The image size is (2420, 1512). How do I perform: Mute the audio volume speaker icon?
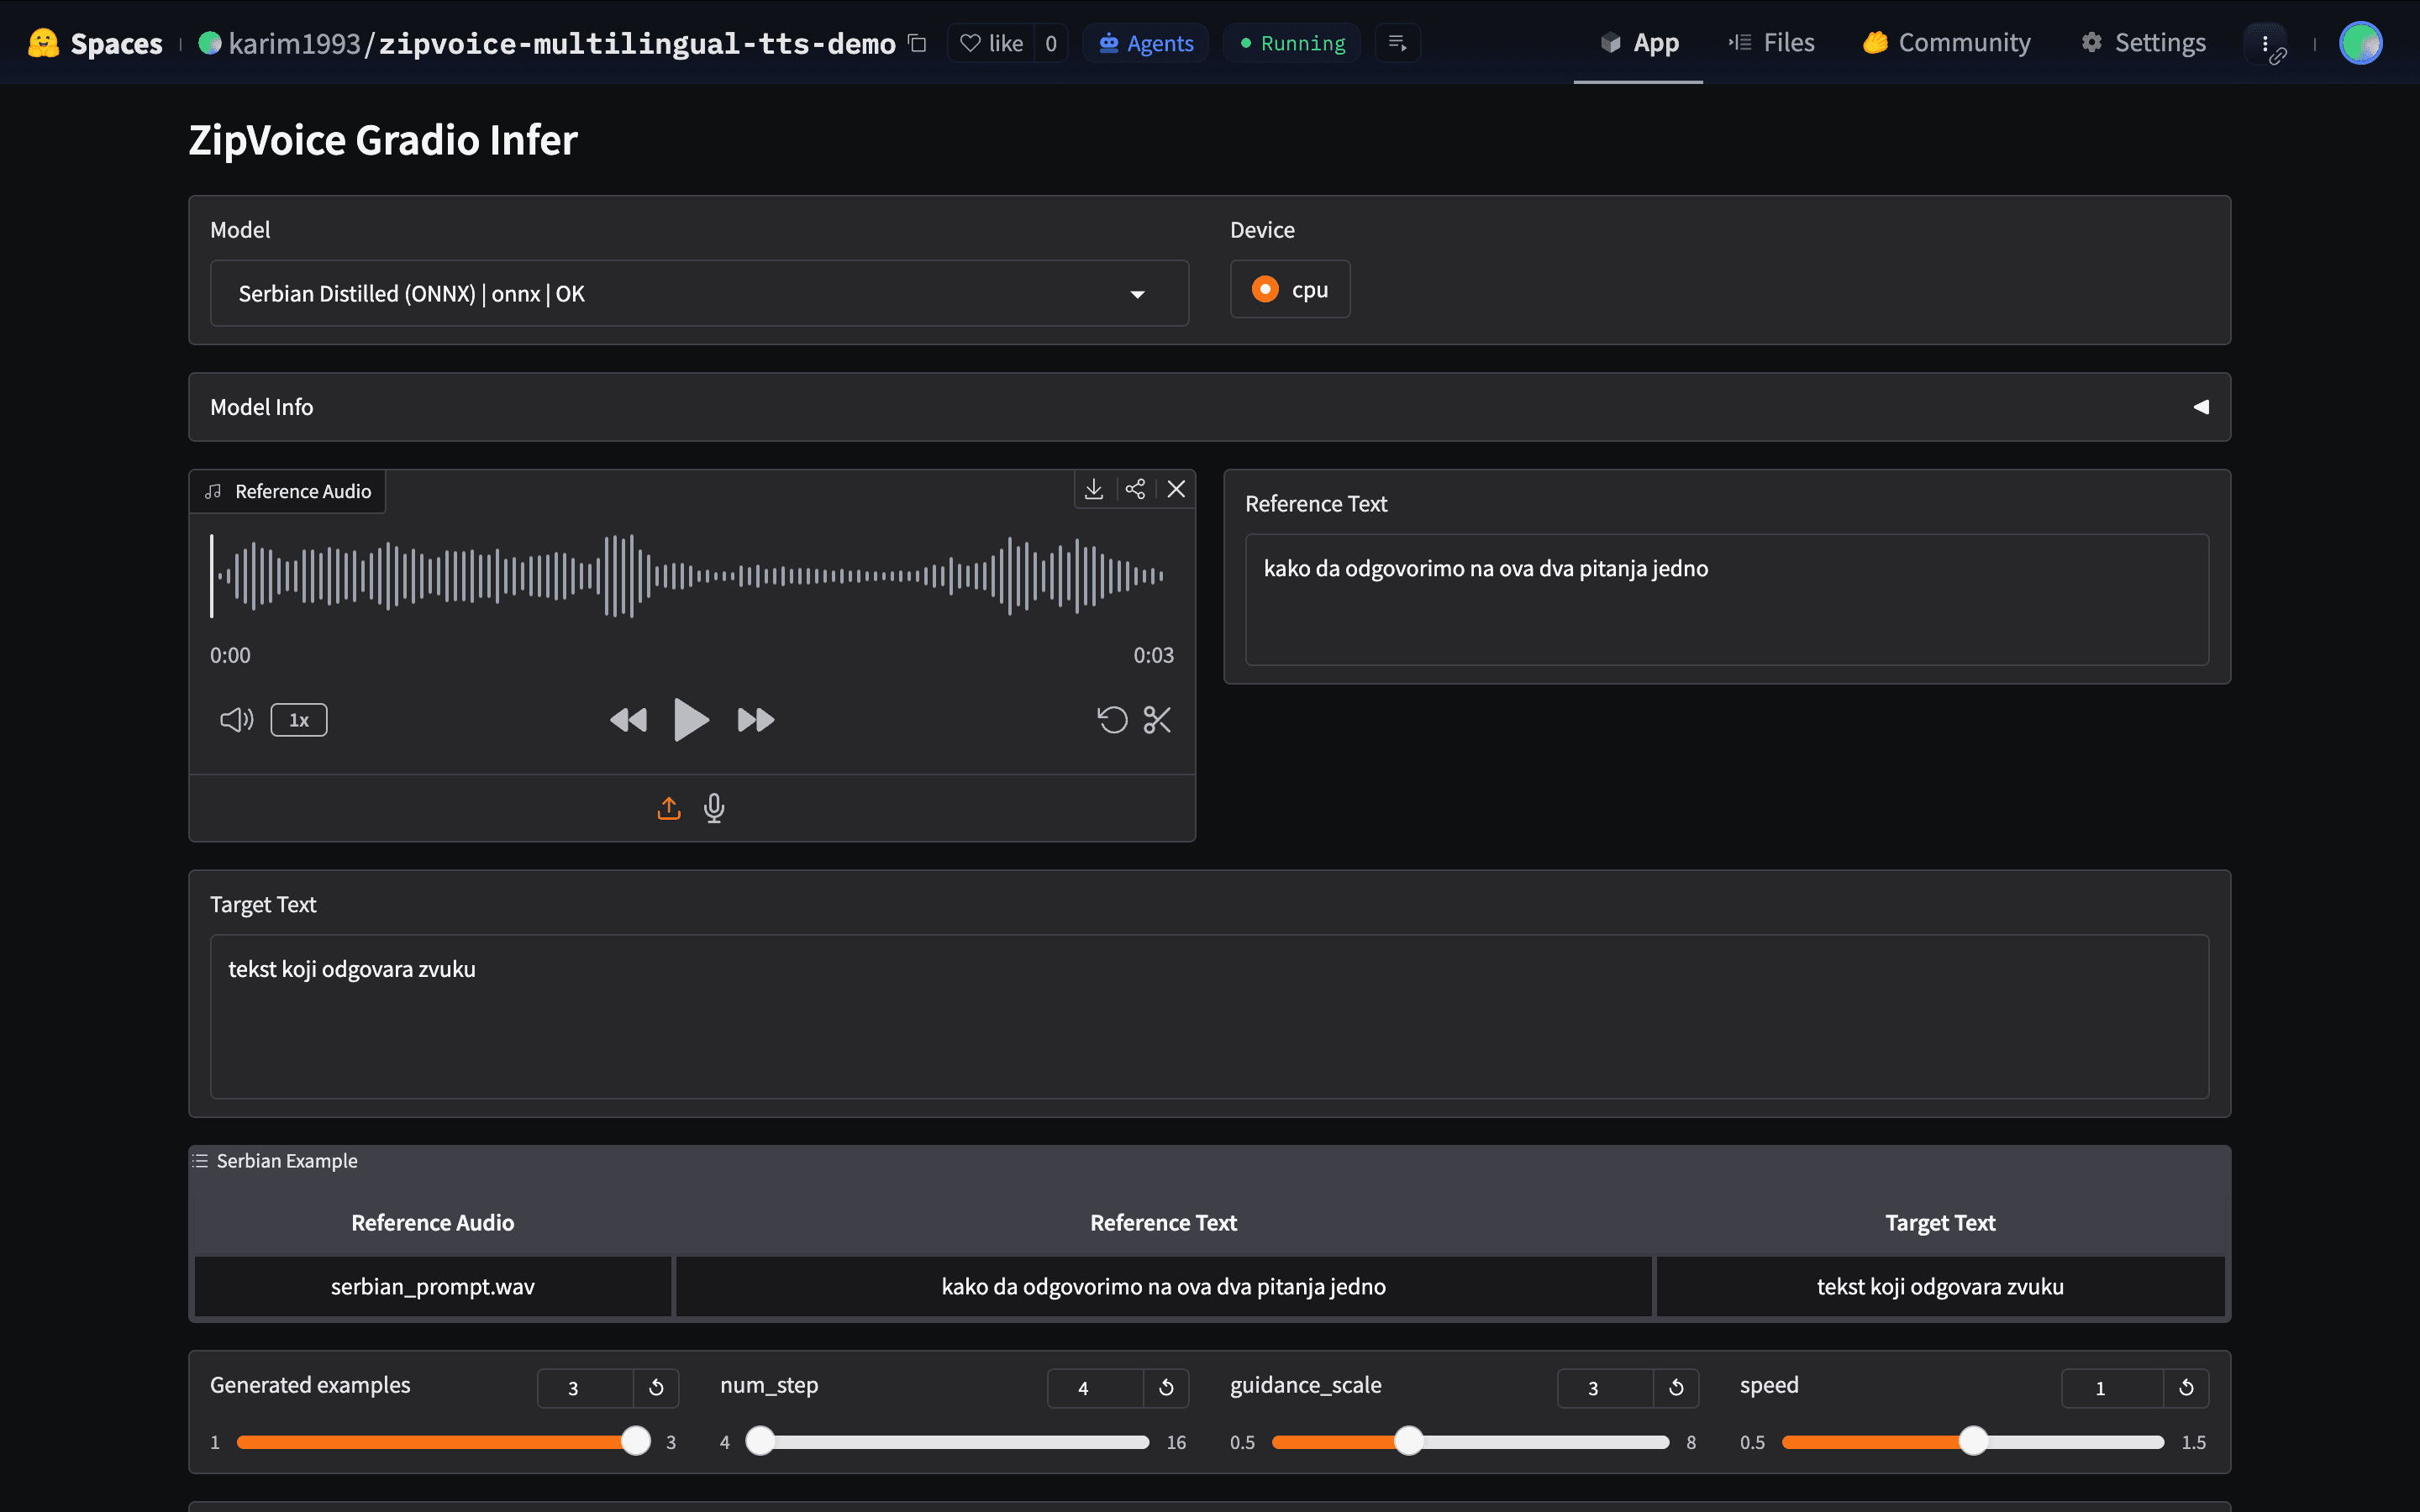(237, 720)
